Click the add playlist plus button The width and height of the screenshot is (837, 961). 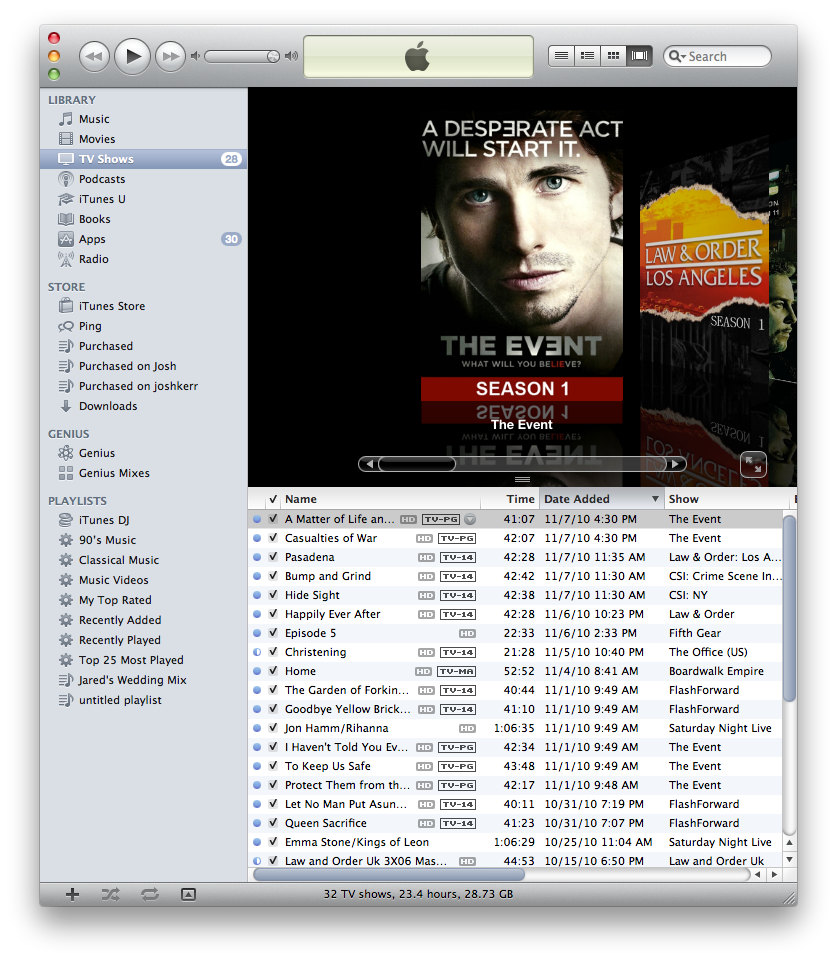coord(72,894)
